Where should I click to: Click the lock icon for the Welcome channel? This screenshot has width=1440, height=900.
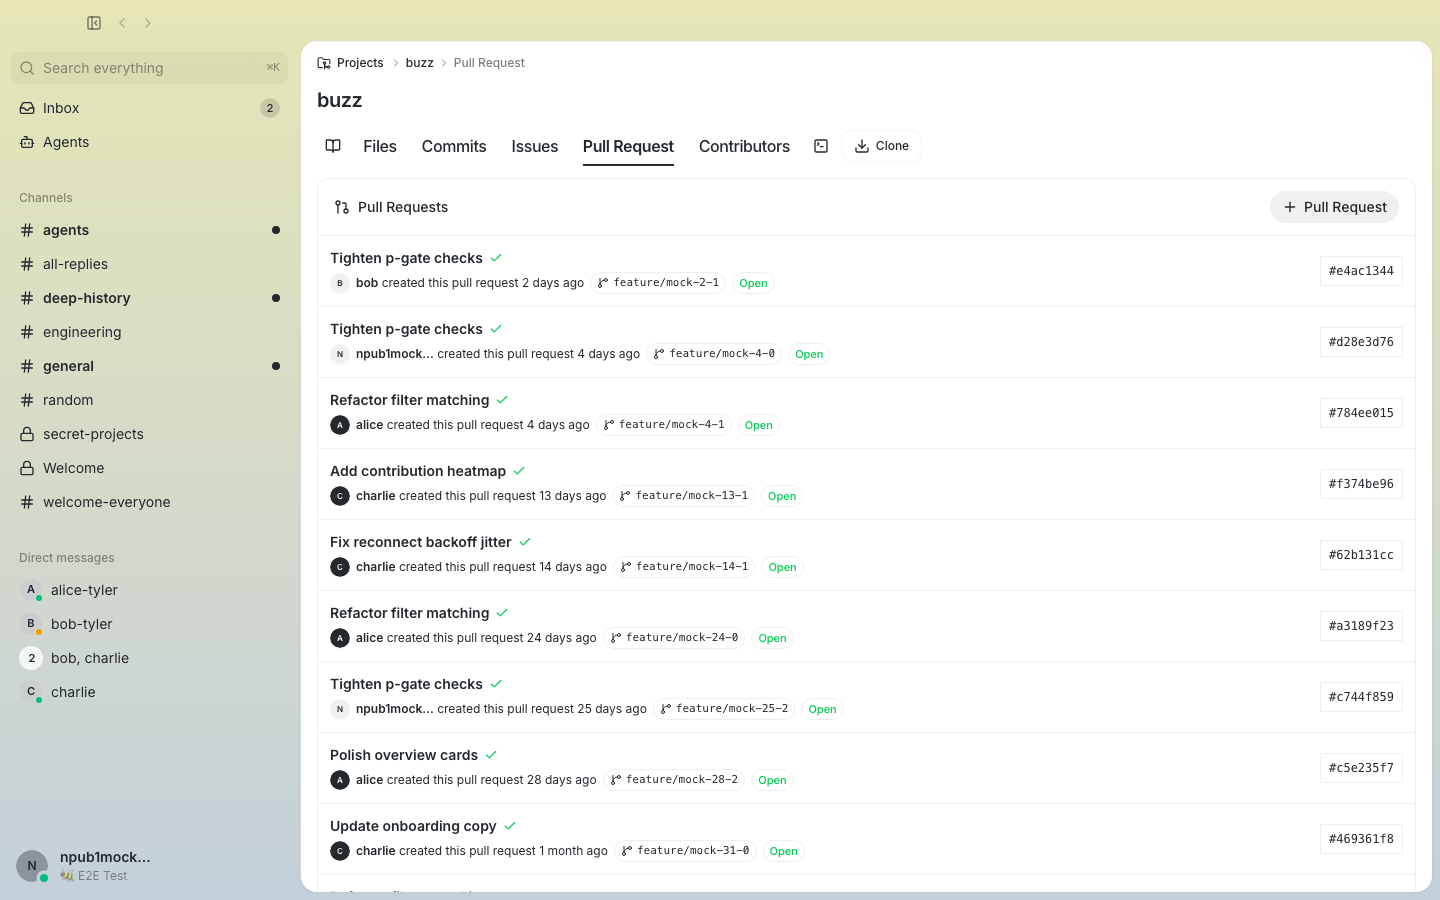pyautogui.click(x=27, y=468)
